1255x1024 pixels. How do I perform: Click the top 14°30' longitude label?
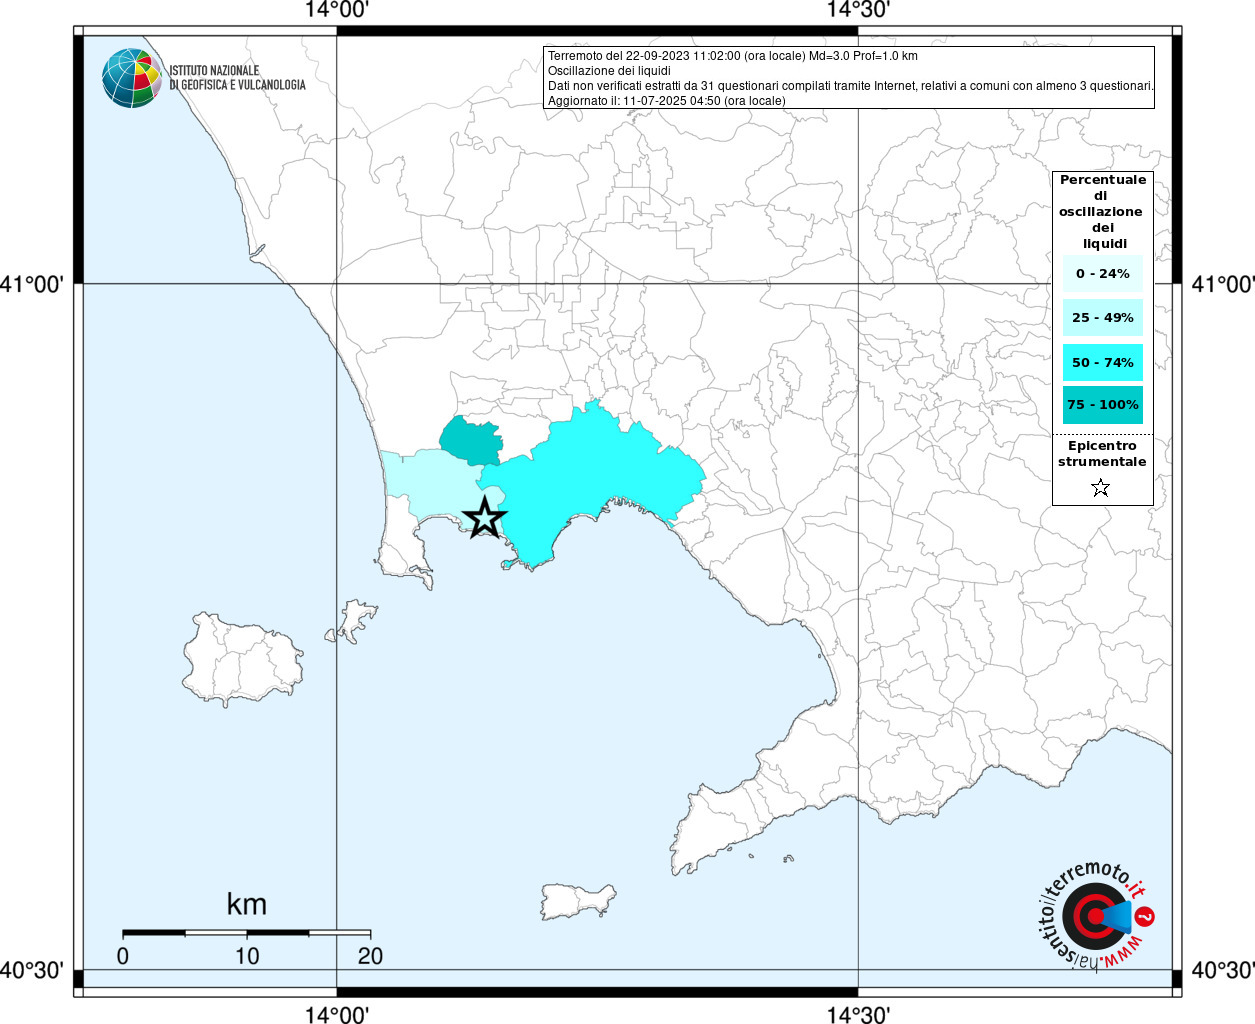point(858,10)
